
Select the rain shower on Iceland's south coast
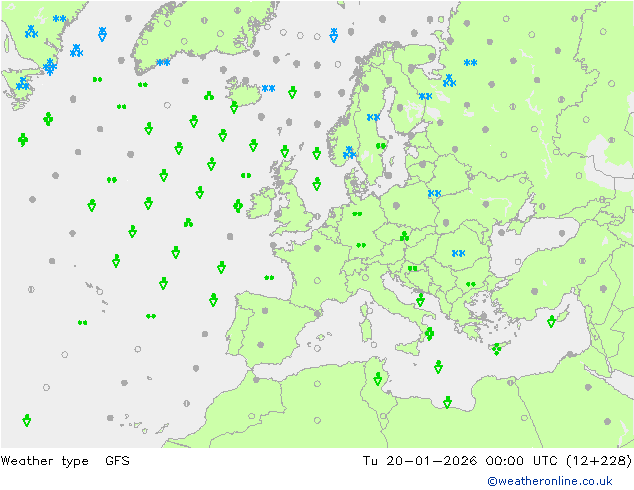tap(234, 107)
